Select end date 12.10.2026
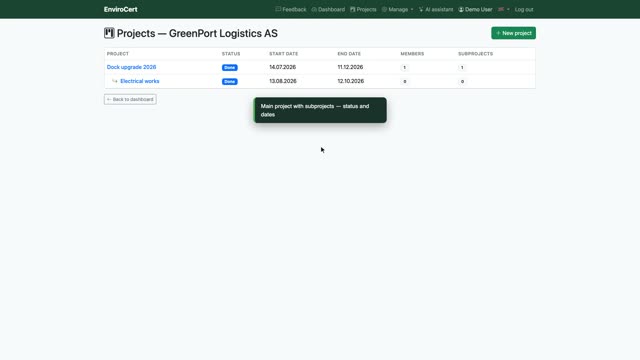The image size is (640, 360). 351,81
